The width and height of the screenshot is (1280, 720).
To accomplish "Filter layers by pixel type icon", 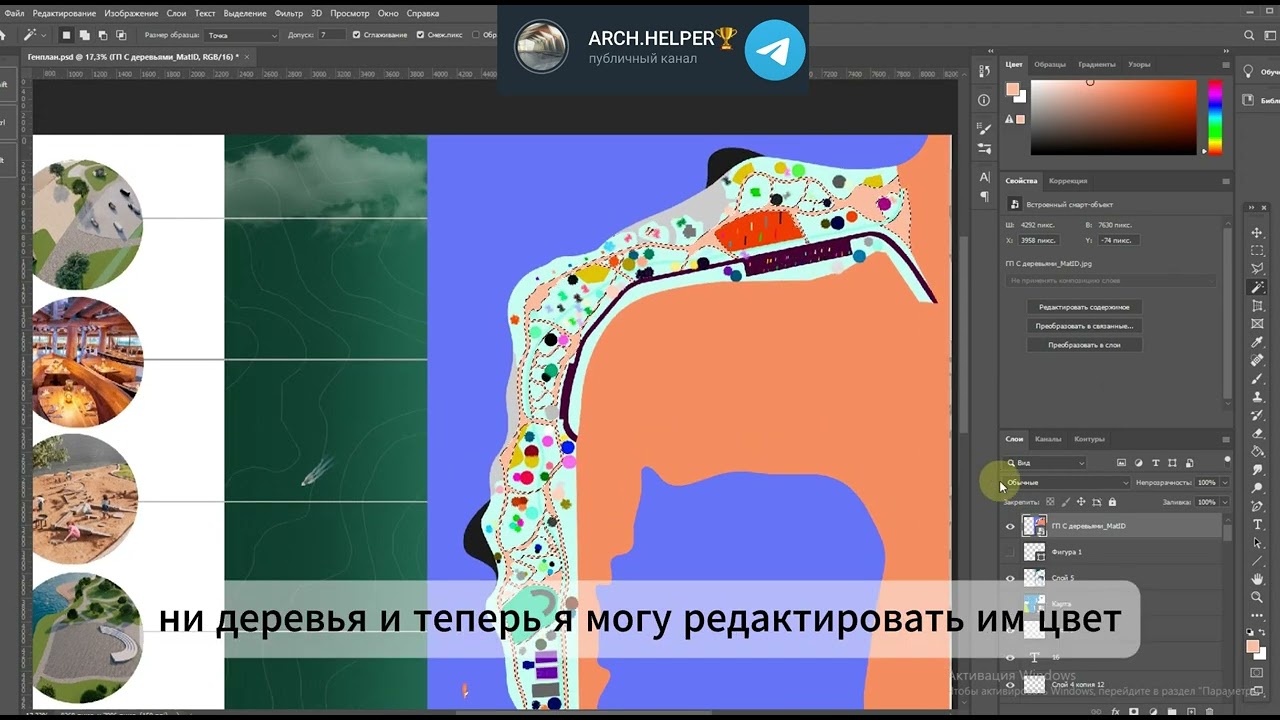I will coord(1121,463).
